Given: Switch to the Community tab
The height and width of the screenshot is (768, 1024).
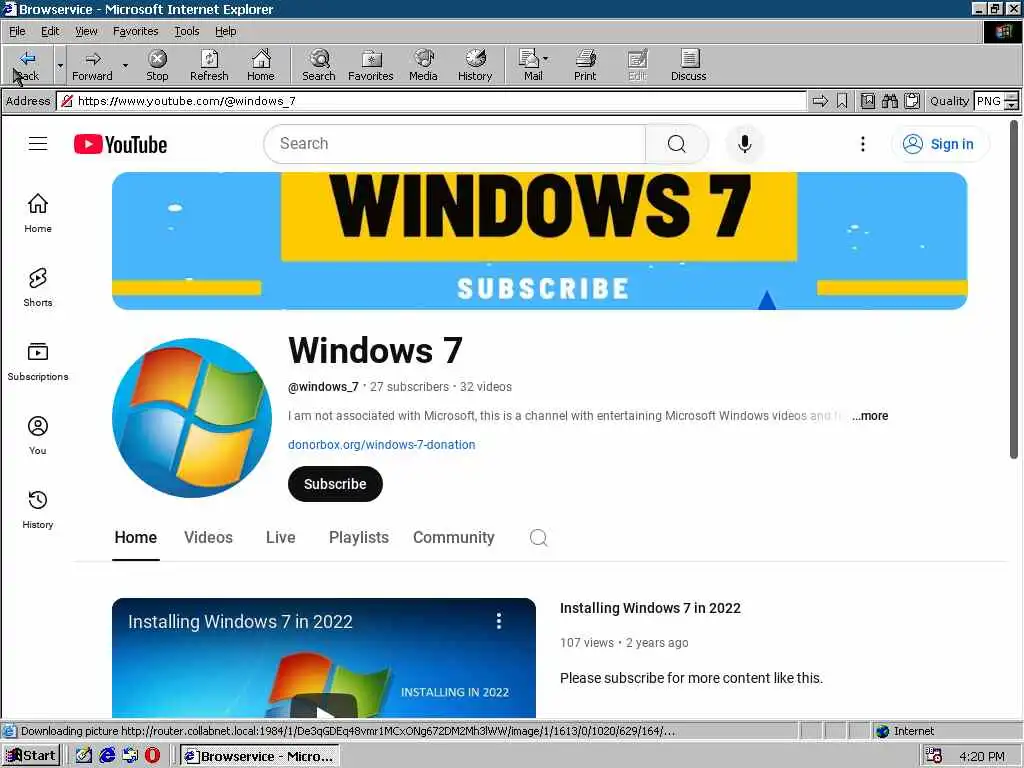Looking at the screenshot, I should [x=454, y=537].
